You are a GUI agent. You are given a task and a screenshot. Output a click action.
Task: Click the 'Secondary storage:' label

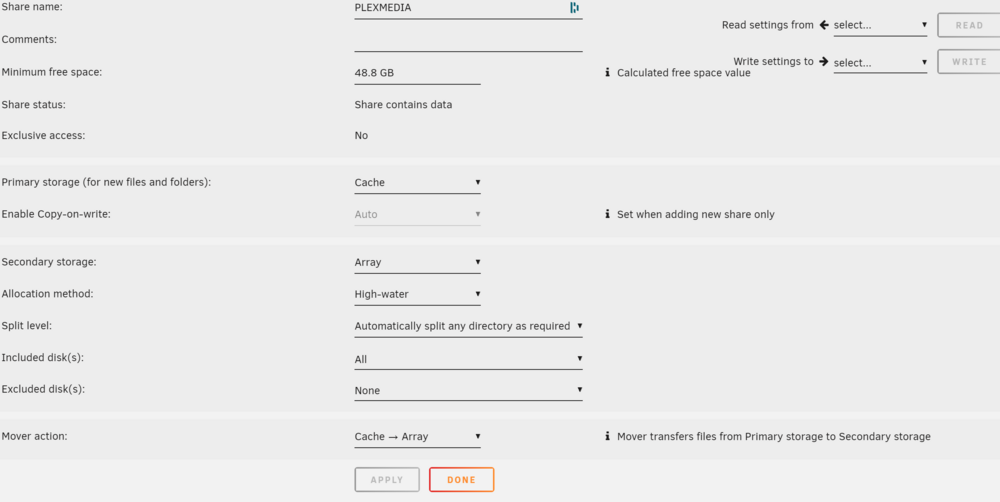(49, 262)
